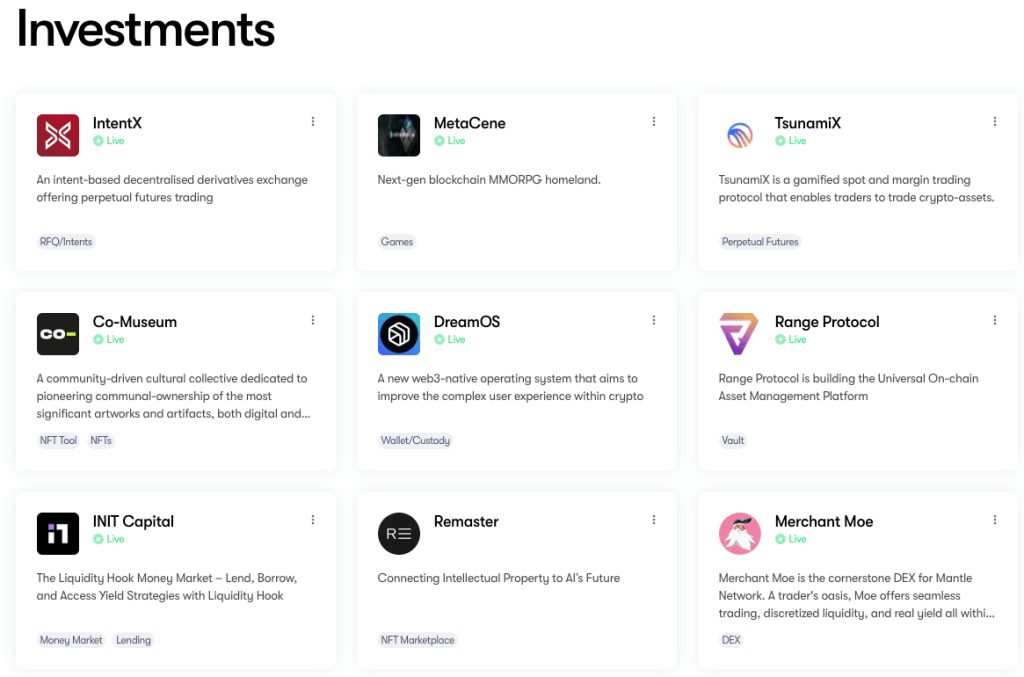
Task: Click the Live indicator for Co-Museum
Action: pyautogui.click(x=108, y=340)
